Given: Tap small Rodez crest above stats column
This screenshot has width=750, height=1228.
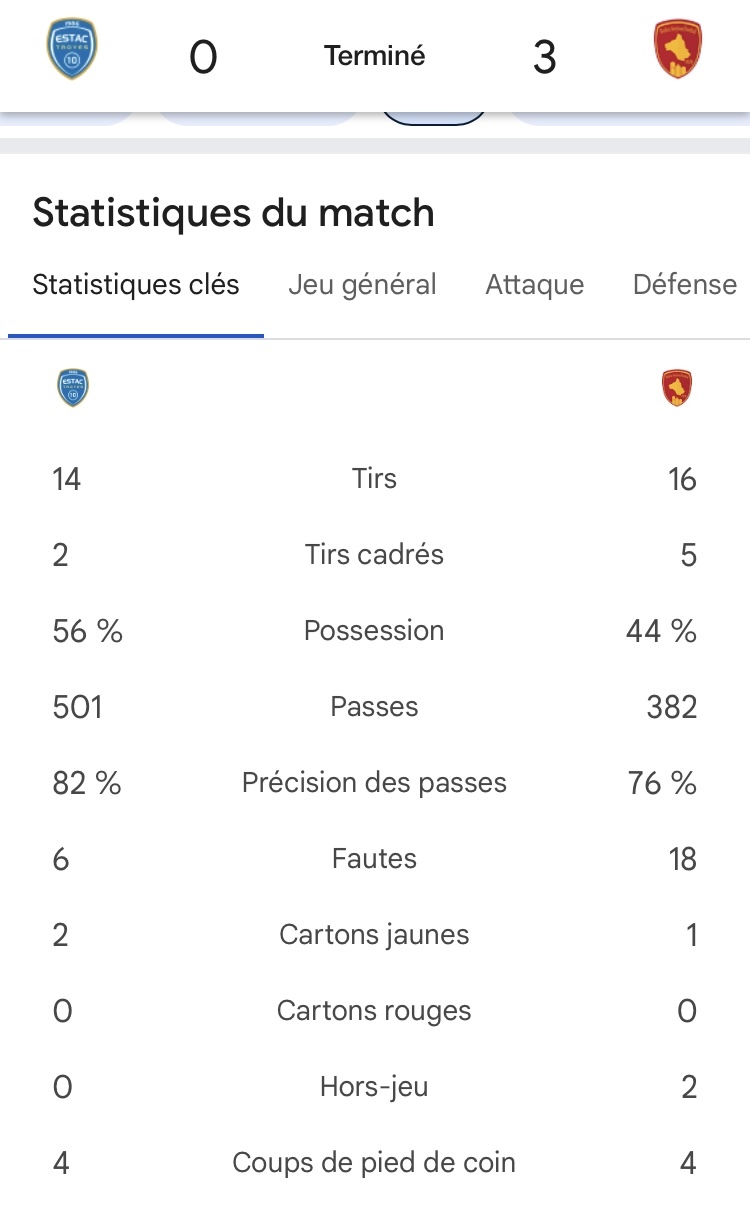Looking at the screenshot, I should pos(677,388).
